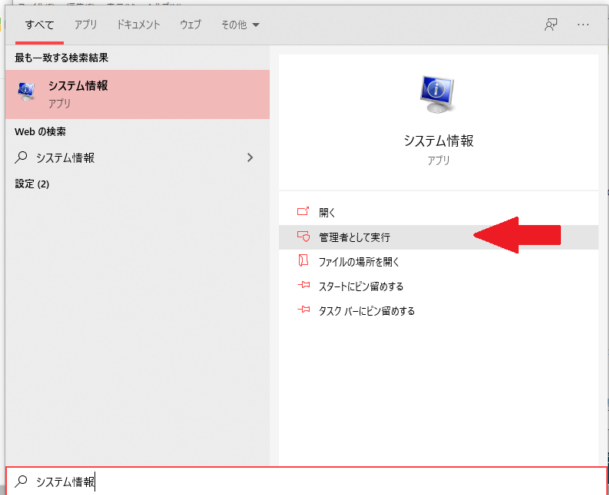Focus the search box containing システム情報

(x=306, y=481)
